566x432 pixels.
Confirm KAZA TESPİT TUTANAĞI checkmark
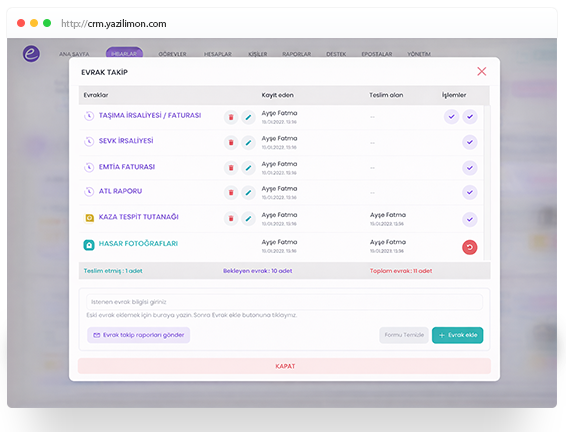pyautogui.click(x=470, y=219)
